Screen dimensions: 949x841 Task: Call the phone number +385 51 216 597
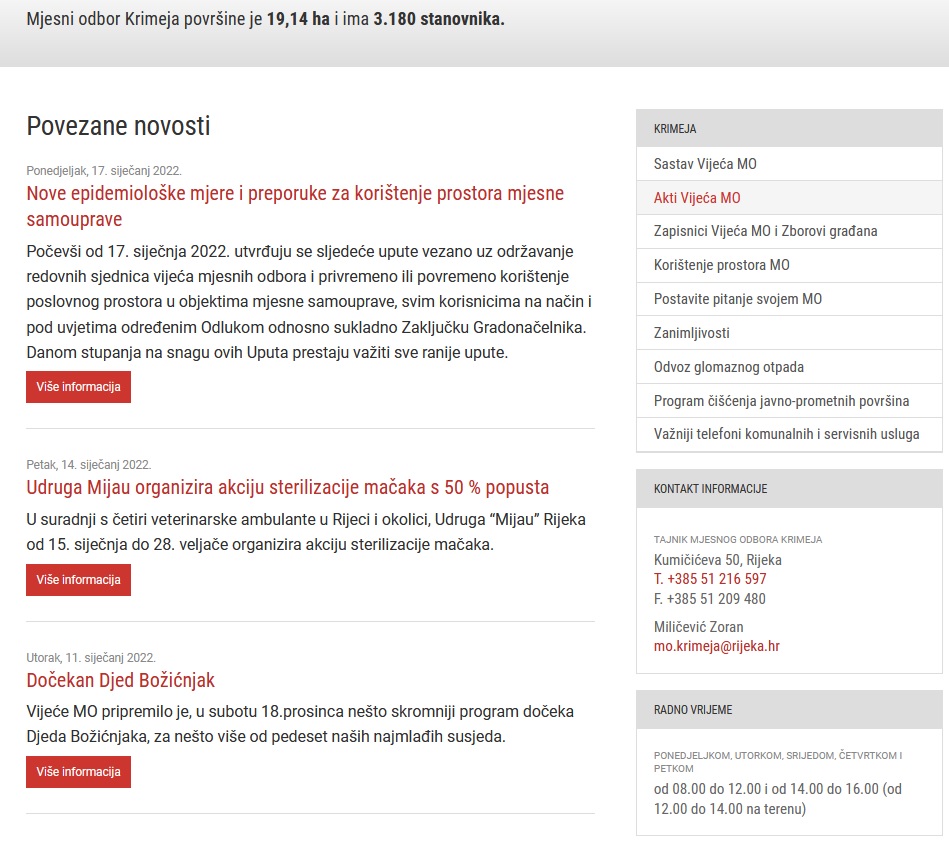tap(710, 579)
